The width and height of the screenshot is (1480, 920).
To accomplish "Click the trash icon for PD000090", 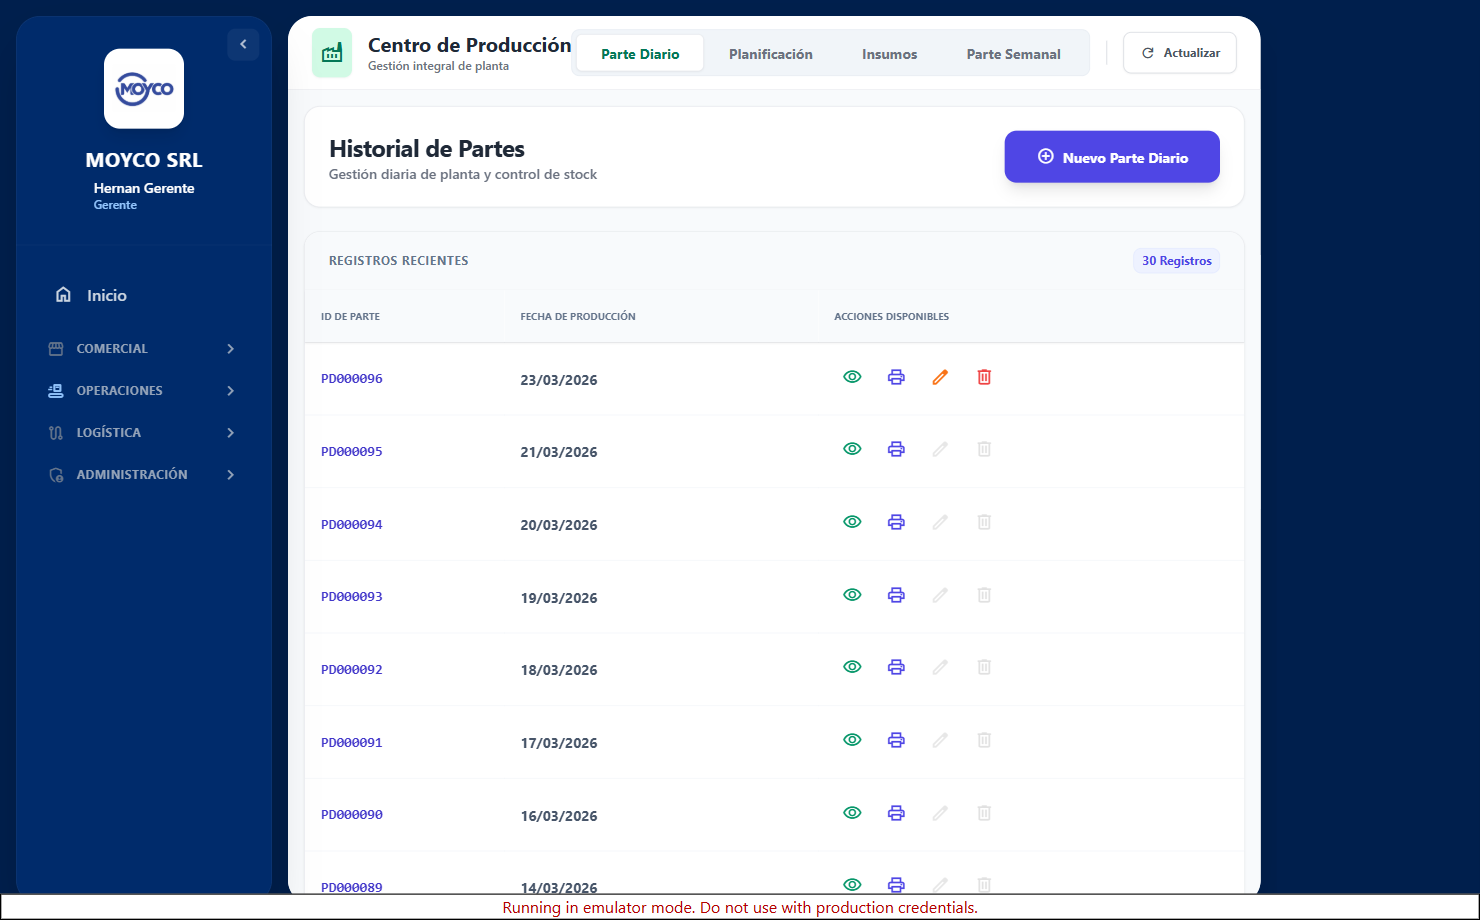I will 984,813.
